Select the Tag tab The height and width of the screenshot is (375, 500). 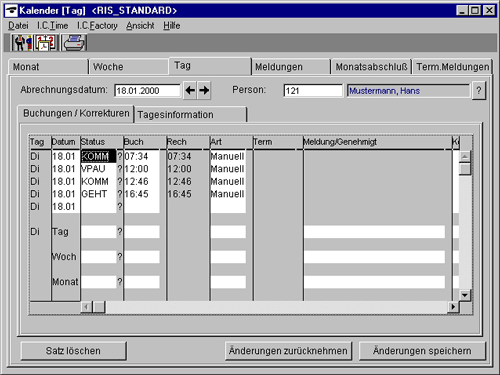coord(210,66)
